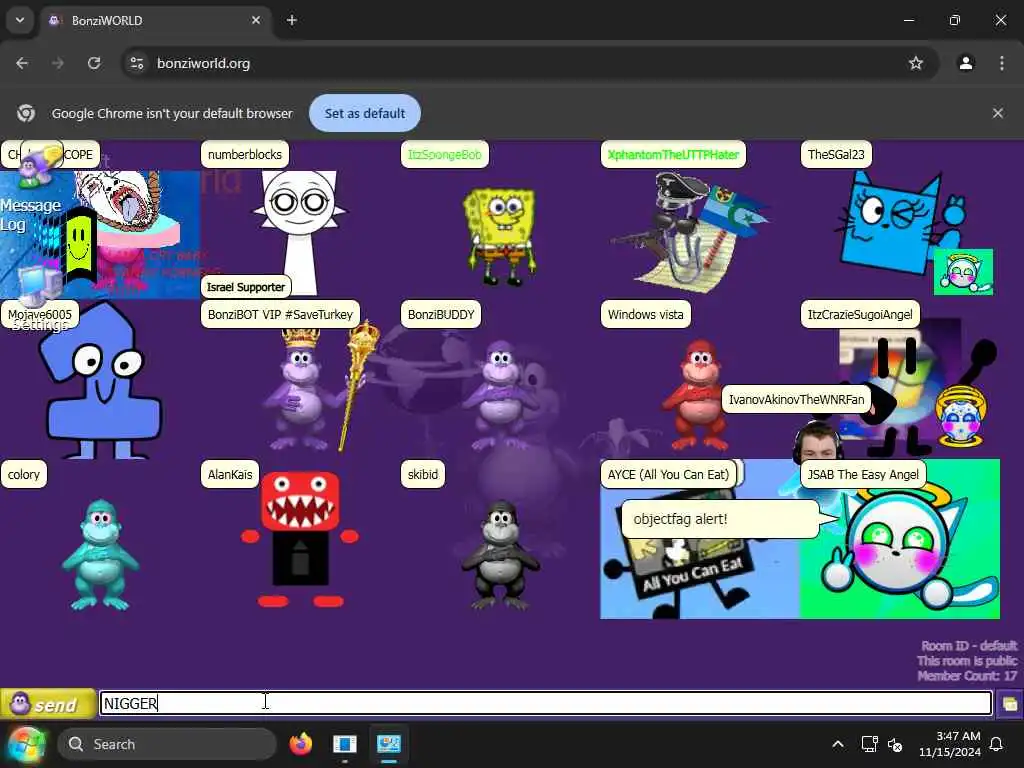Click the numberblocks name label
Viewport: 1024px width, 768px height.
[245, 155]
